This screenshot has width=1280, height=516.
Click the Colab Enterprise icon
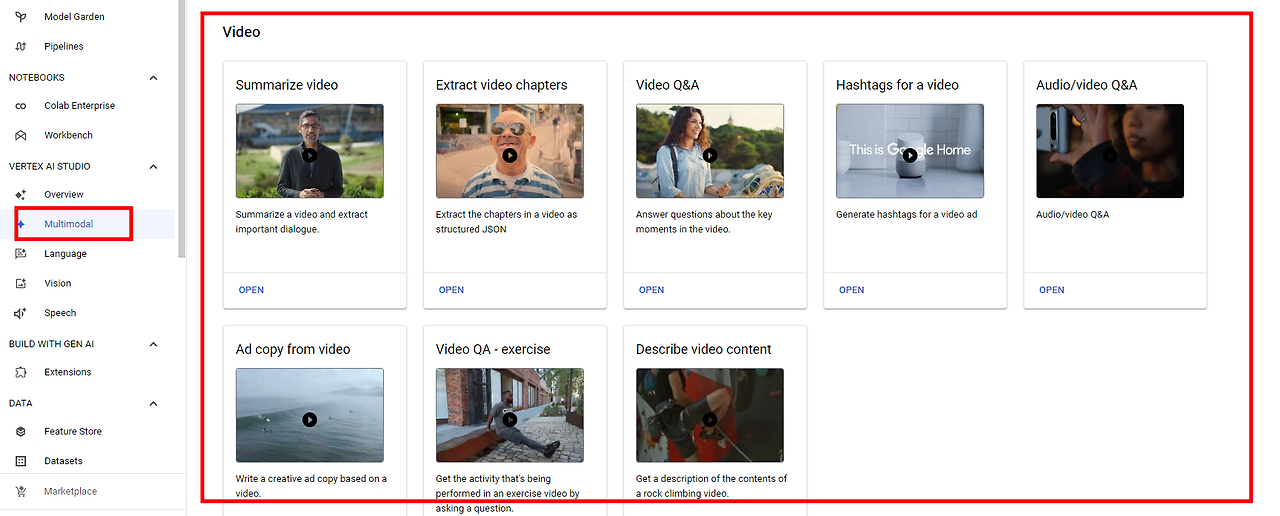tap(21, 106)
